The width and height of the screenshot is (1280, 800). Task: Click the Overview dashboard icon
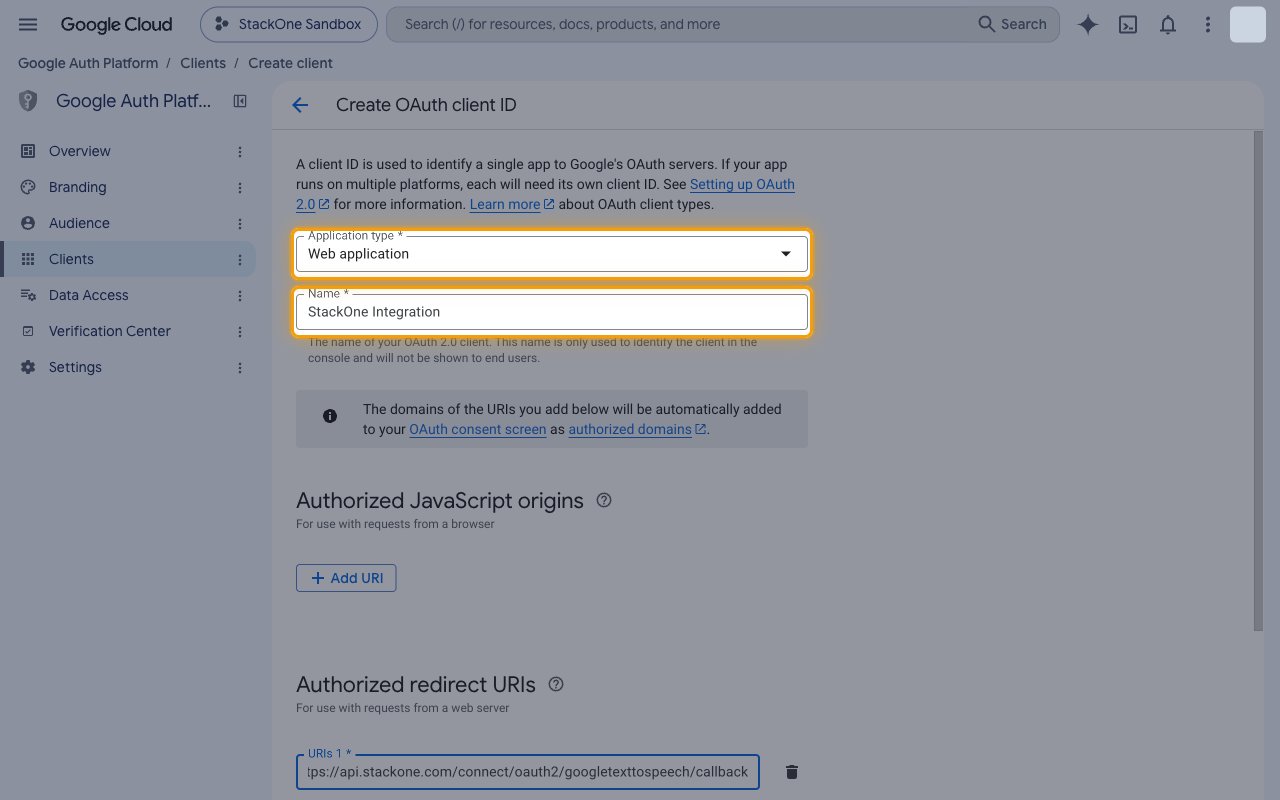[28, 151]
